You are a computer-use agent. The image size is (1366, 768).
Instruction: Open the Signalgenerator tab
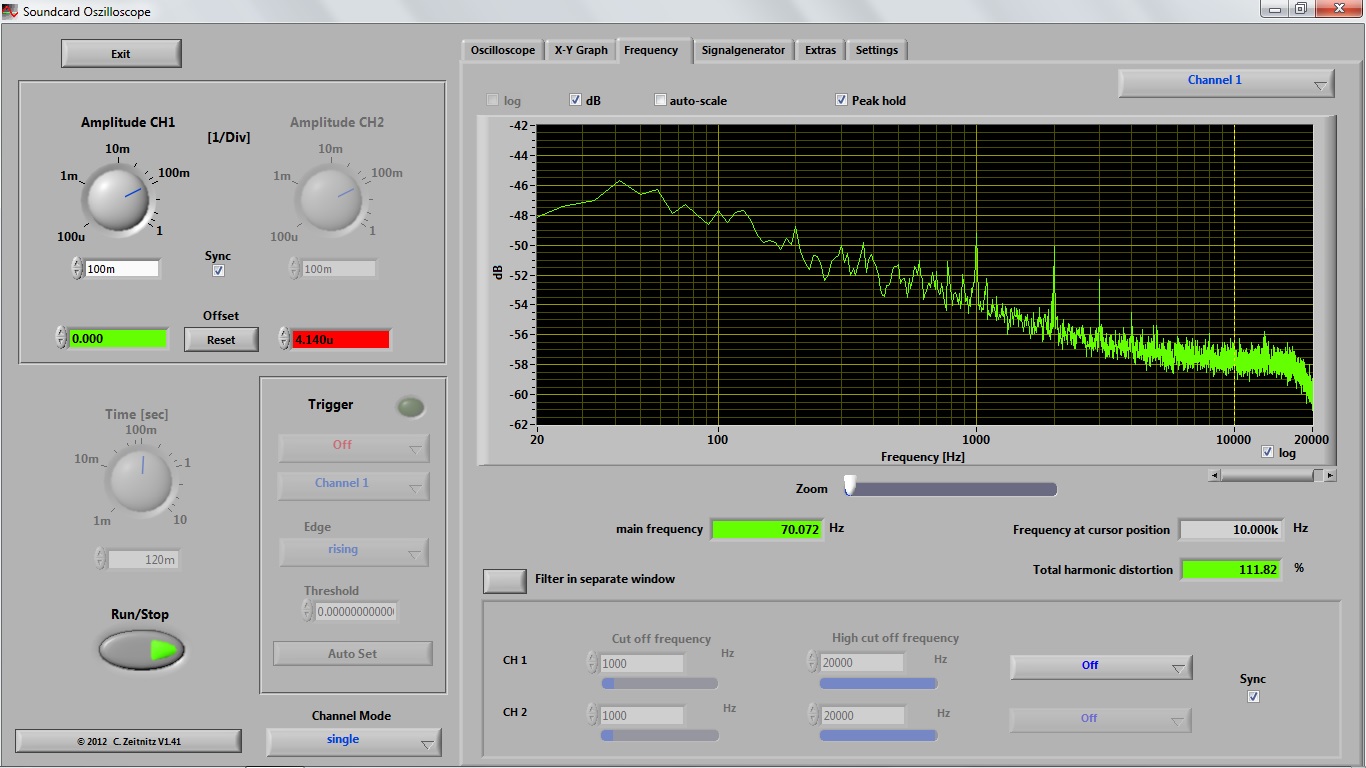point(743,50)
